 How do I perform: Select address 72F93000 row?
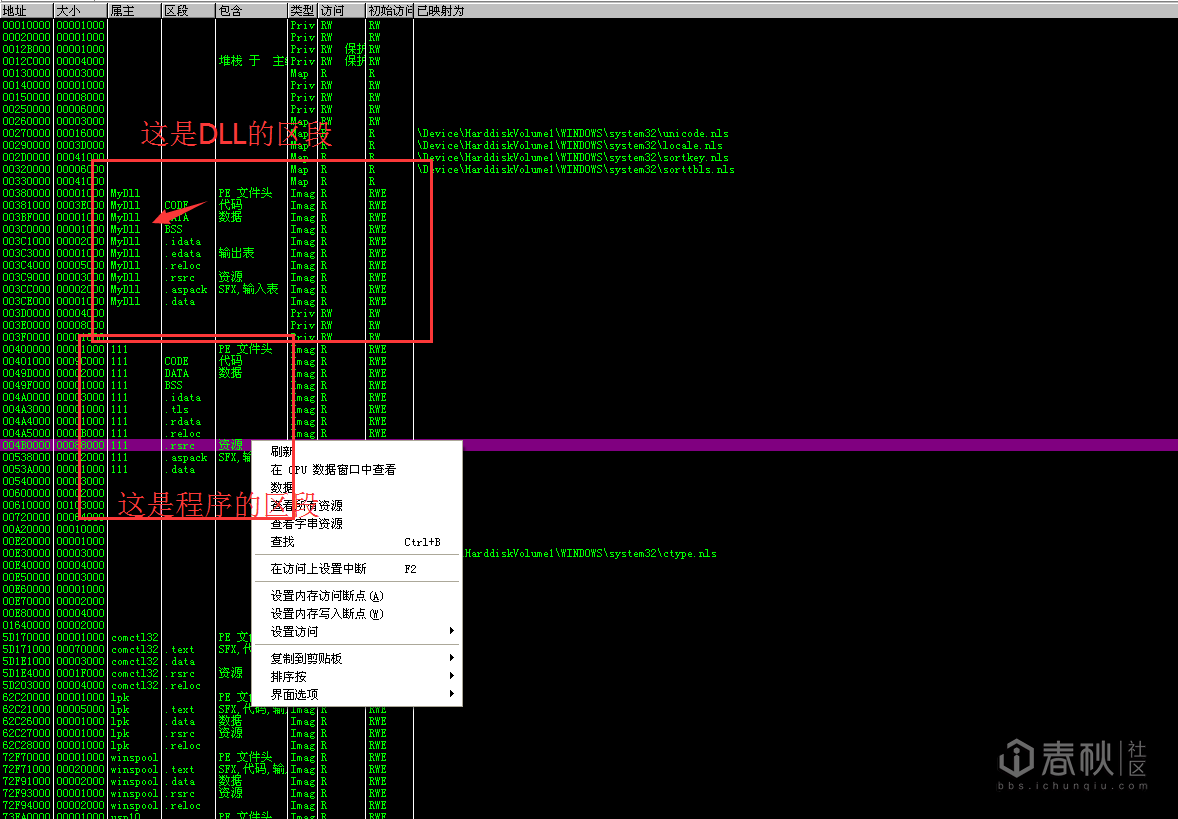[589, 794]
